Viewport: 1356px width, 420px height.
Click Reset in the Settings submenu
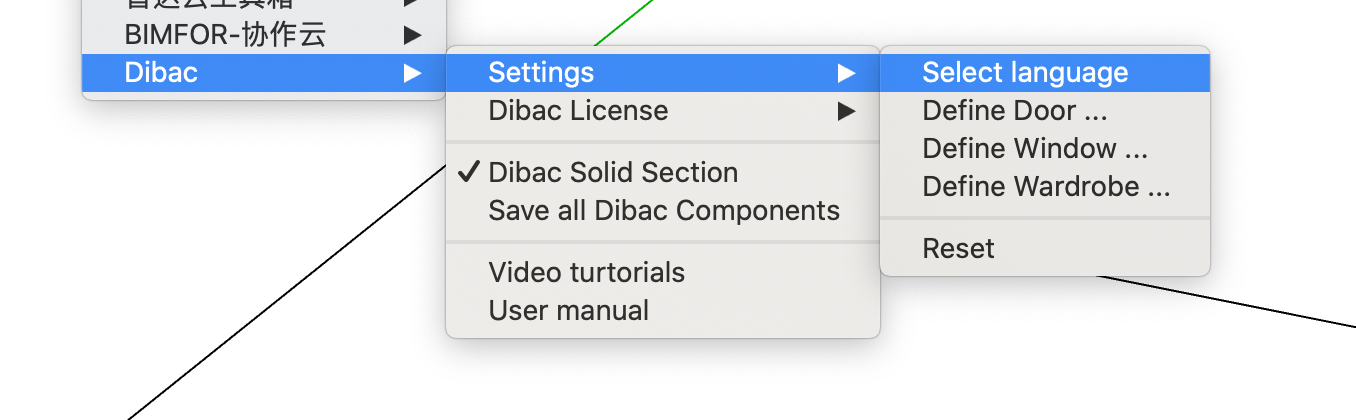pos(958,248)
